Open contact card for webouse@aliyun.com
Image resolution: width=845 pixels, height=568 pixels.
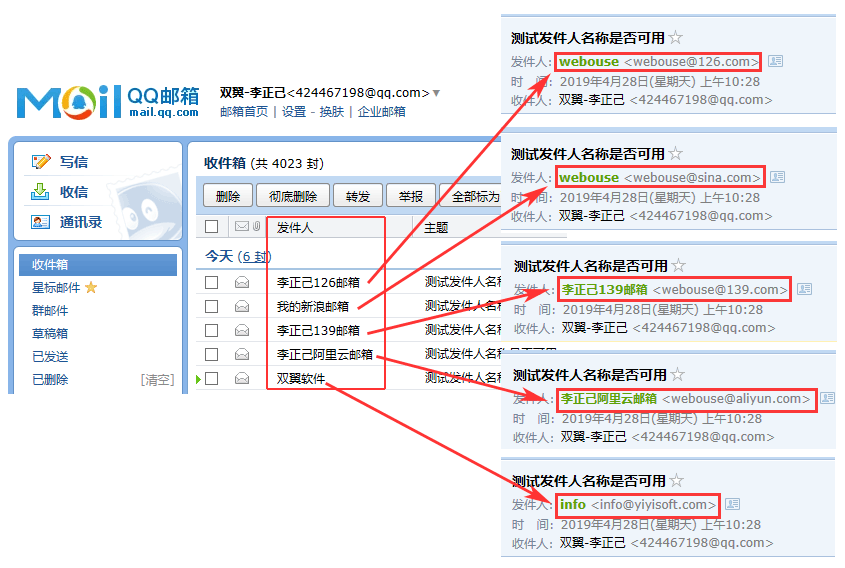click(827, 398)
